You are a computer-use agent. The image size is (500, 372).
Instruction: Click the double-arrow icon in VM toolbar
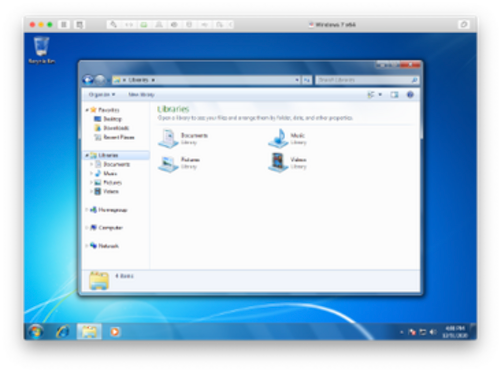129,25
